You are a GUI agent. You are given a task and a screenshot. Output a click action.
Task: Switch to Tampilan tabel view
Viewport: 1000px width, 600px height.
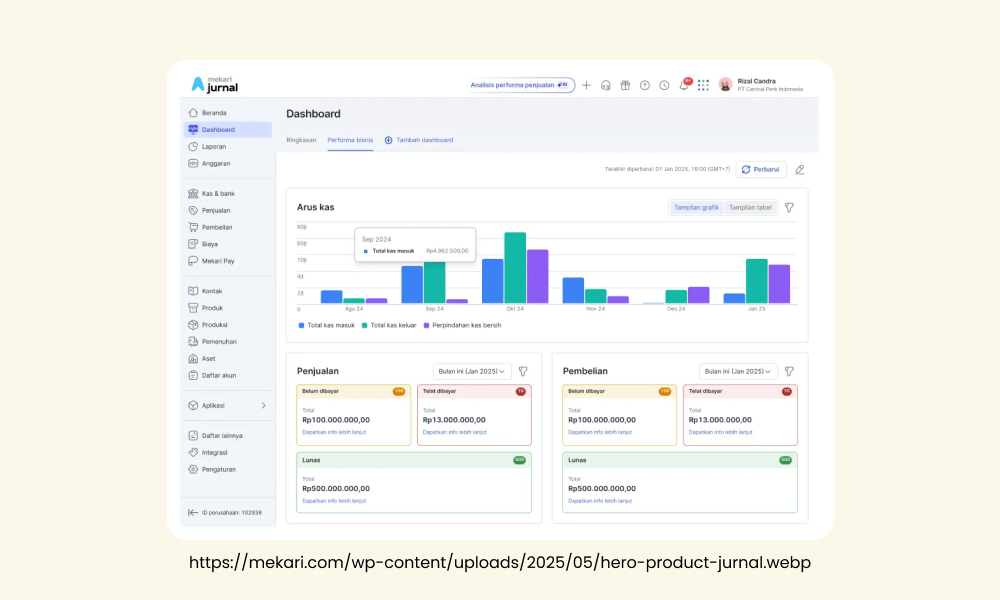(750, 208)
